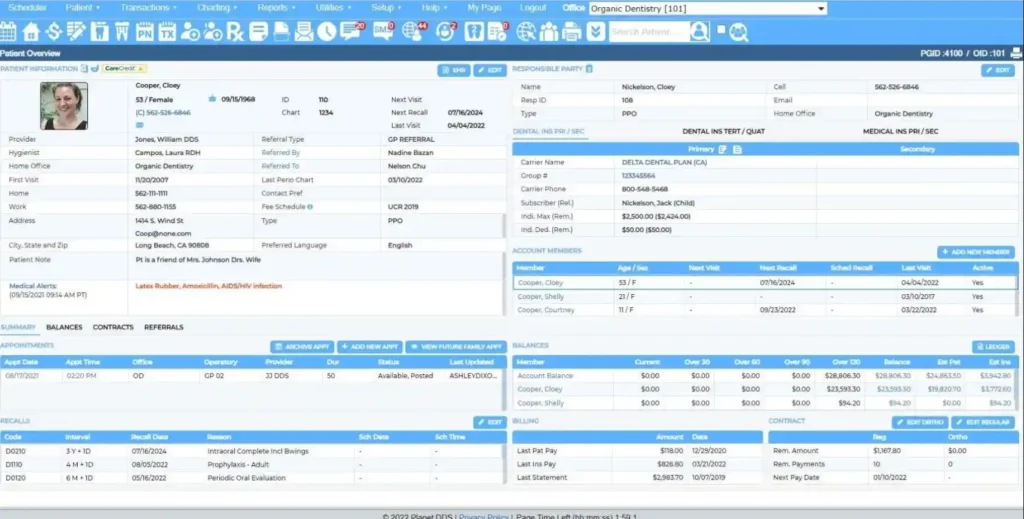Click Archive Appt button
1024x519 pixels.
(x=302, y=347)
